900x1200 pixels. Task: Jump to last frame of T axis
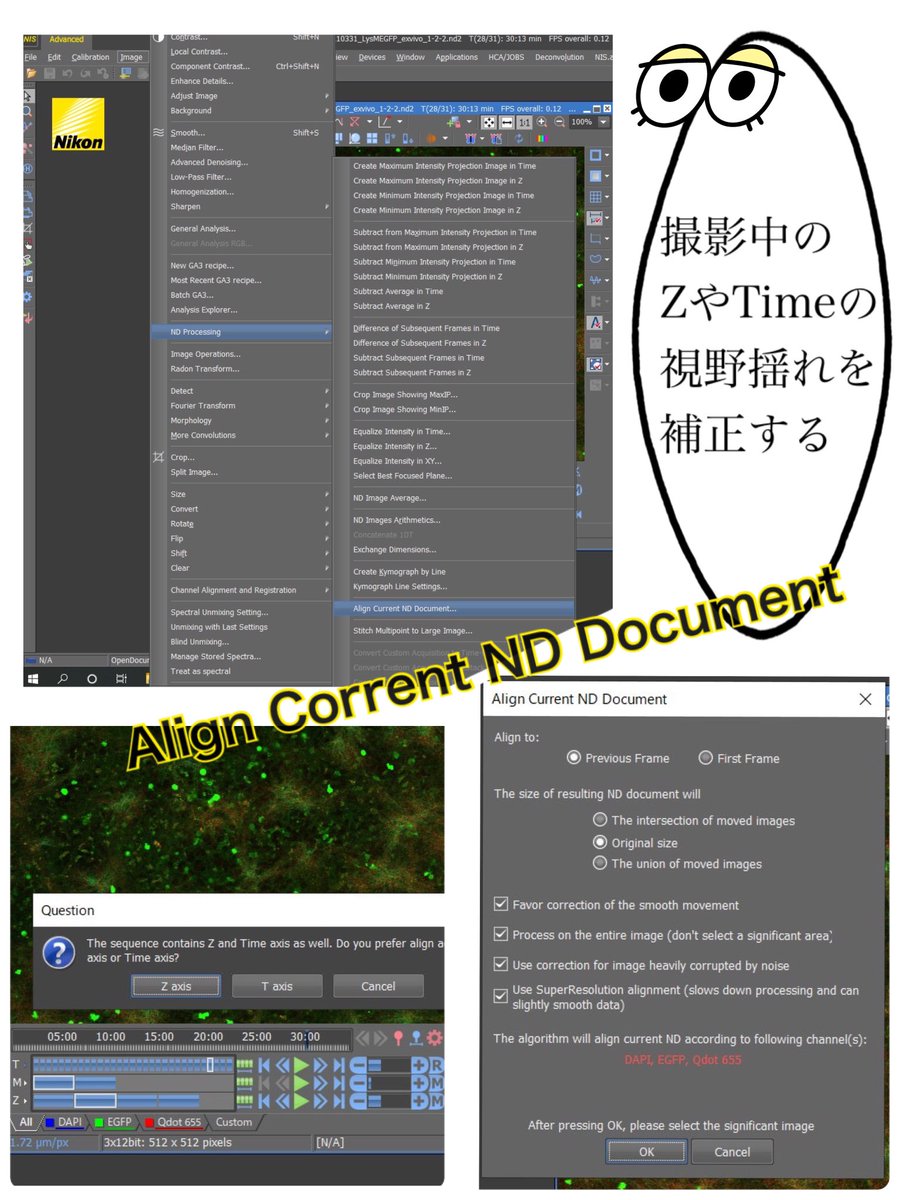339,1065
